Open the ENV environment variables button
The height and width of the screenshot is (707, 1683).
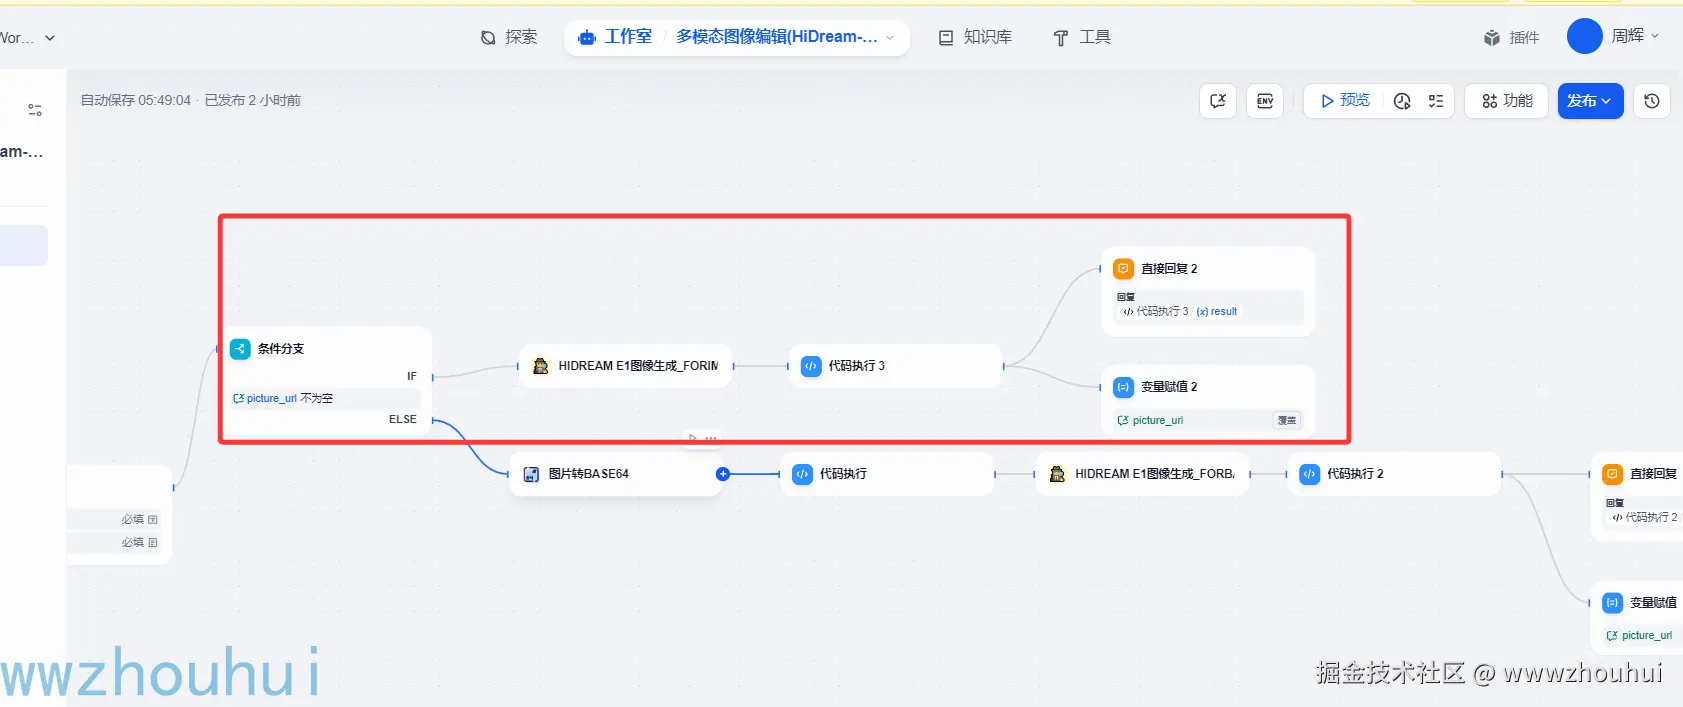tap(1265, 101)
